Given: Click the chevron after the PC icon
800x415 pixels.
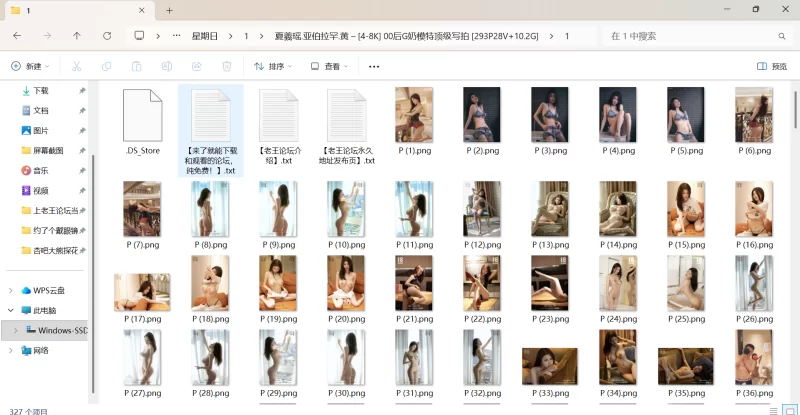Looking at the screenshot, I should point(158,36).
